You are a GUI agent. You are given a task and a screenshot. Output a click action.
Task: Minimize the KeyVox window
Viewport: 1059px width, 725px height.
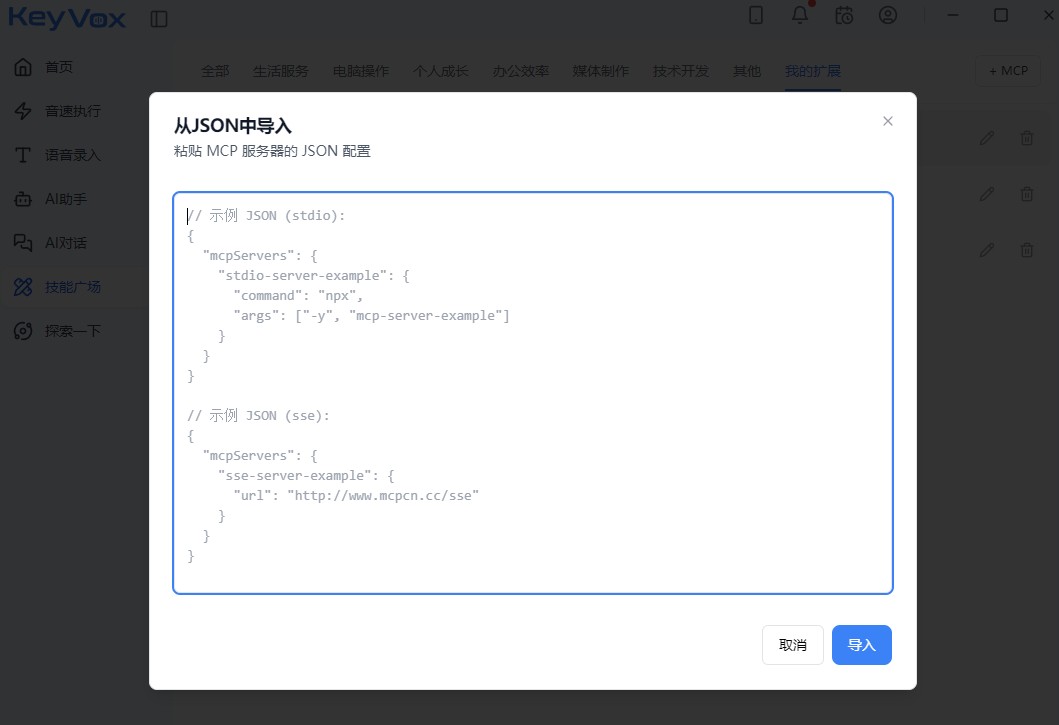[x=952, y=15]
